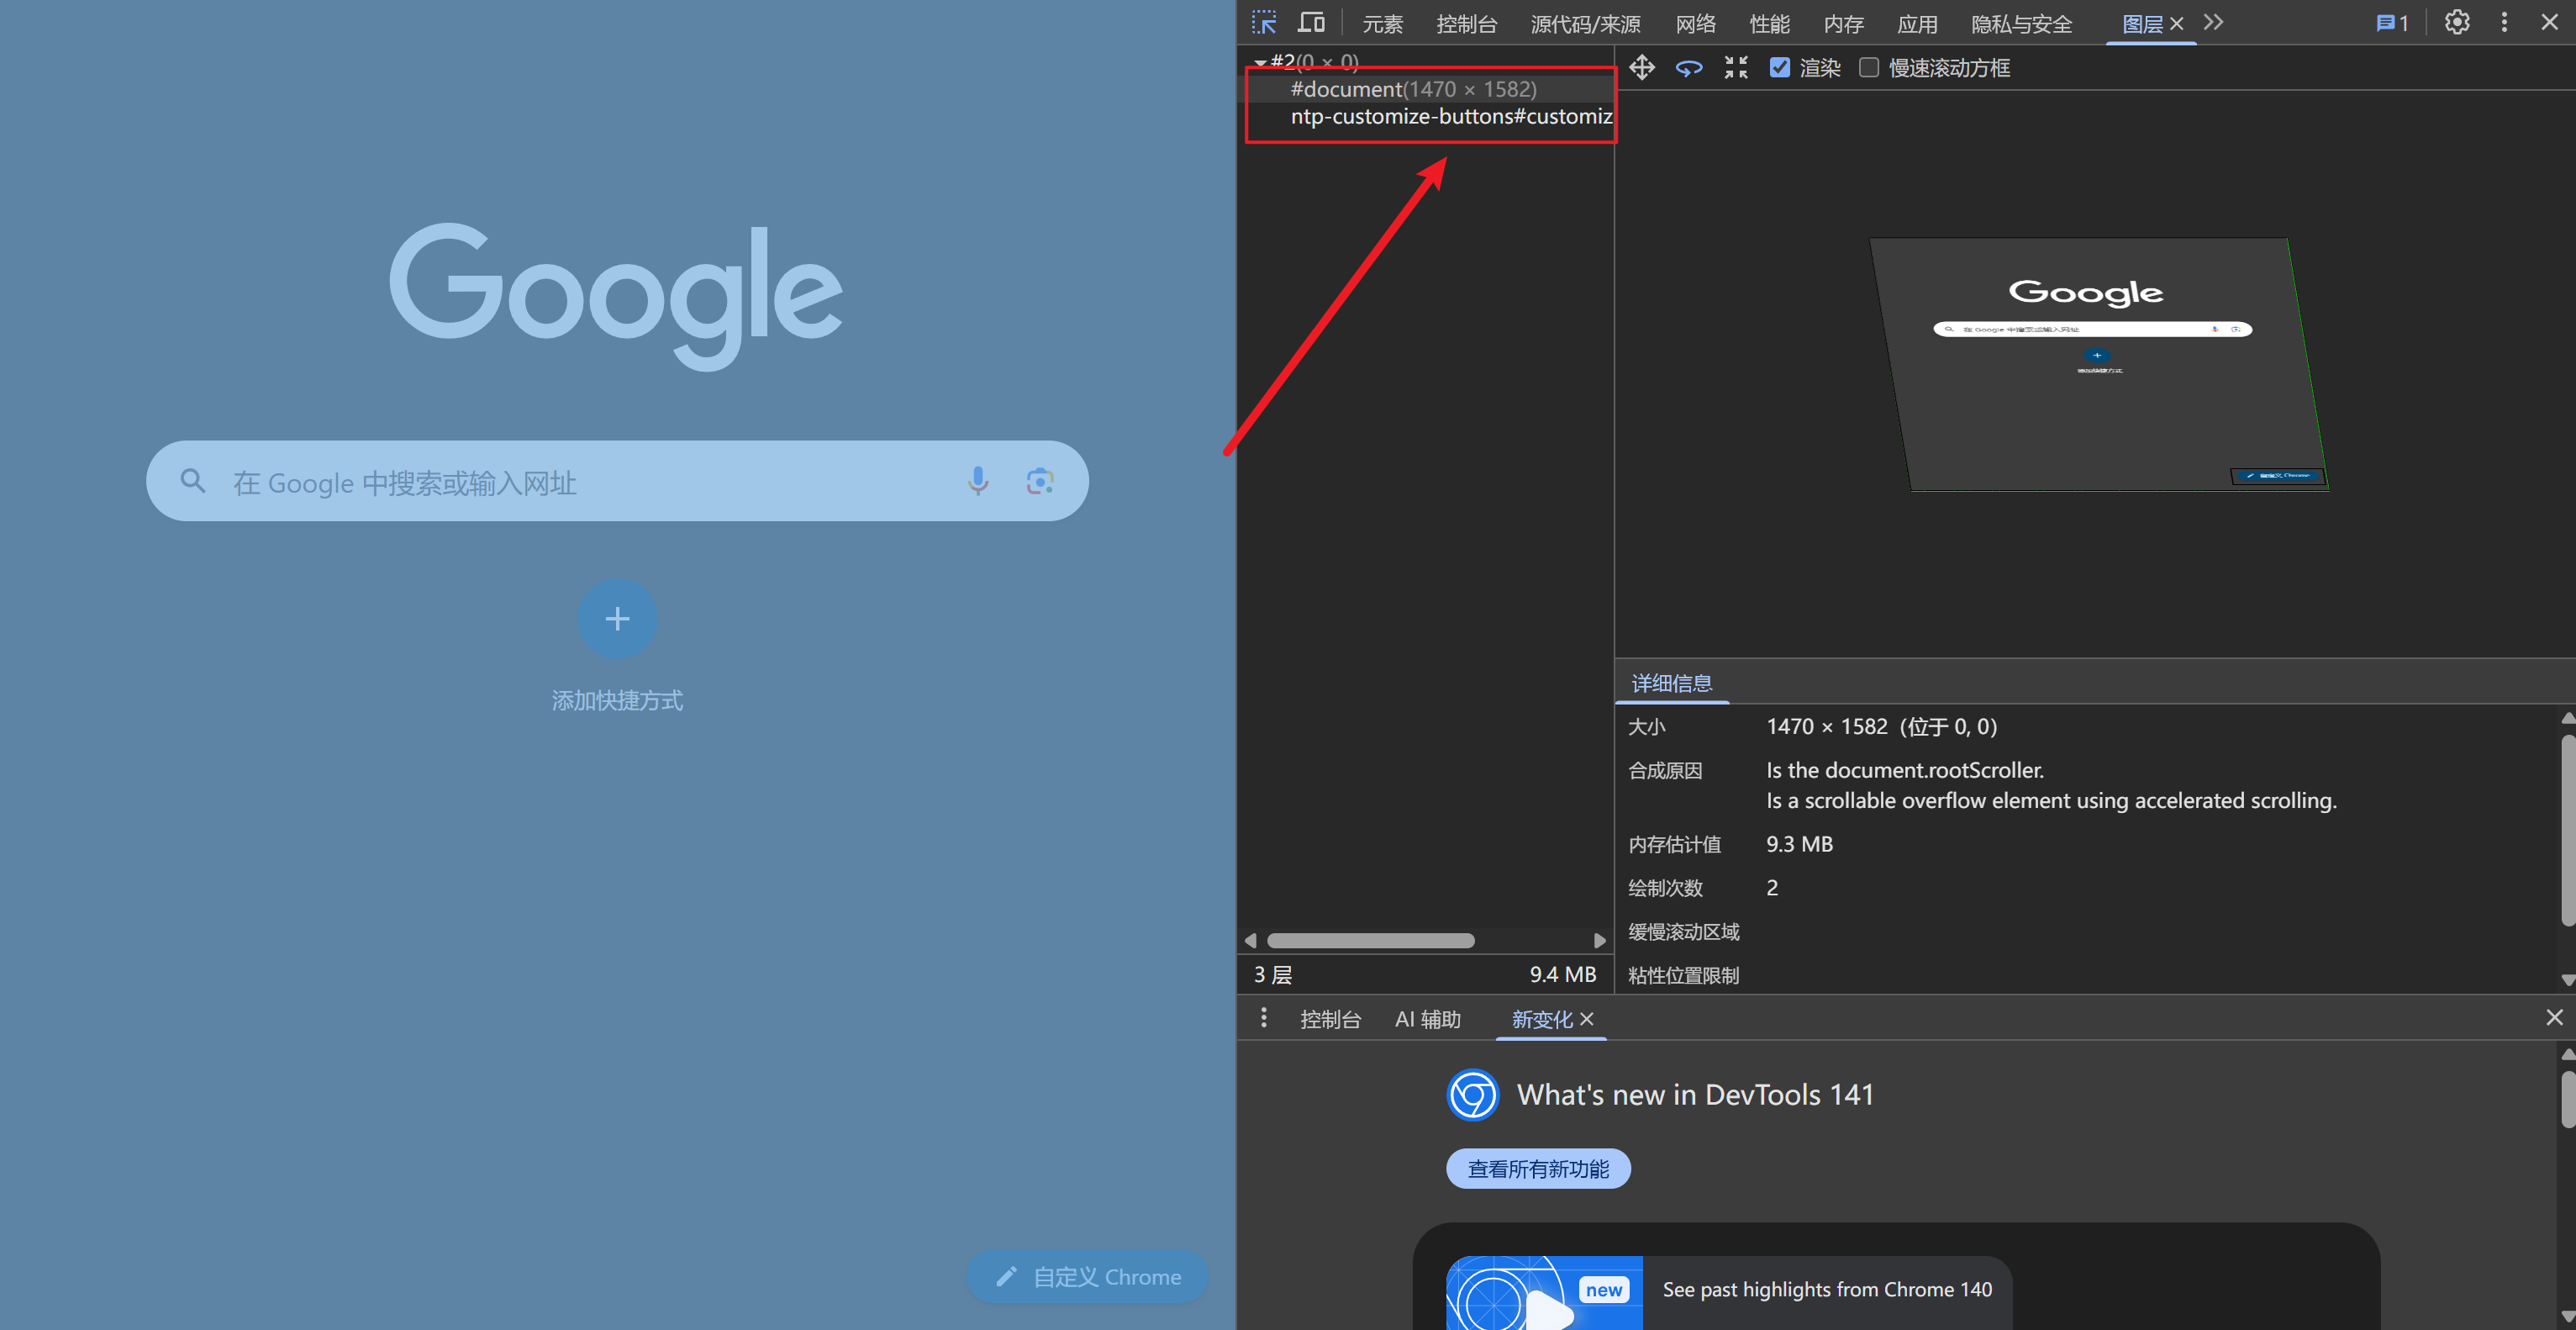2576x1330 pixels.
Task: Uncheck the 渲染 checkbox
Action: pos(1780,67)
